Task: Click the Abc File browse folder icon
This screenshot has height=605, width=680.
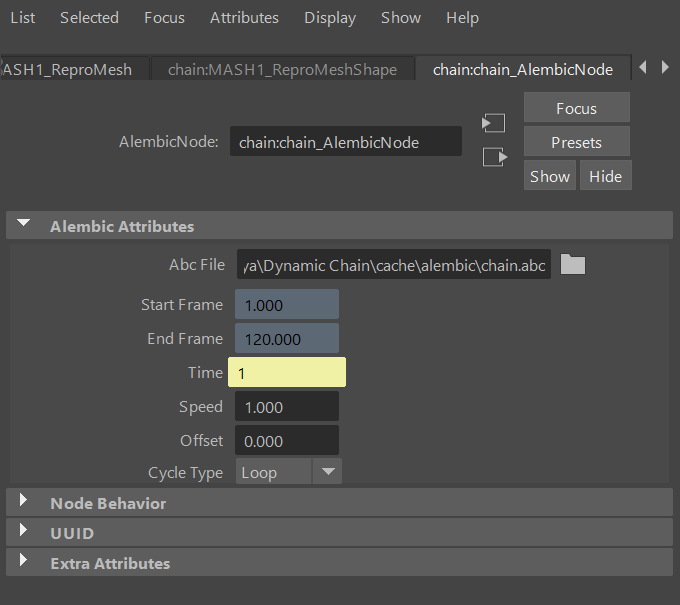Action: (572, 264)
